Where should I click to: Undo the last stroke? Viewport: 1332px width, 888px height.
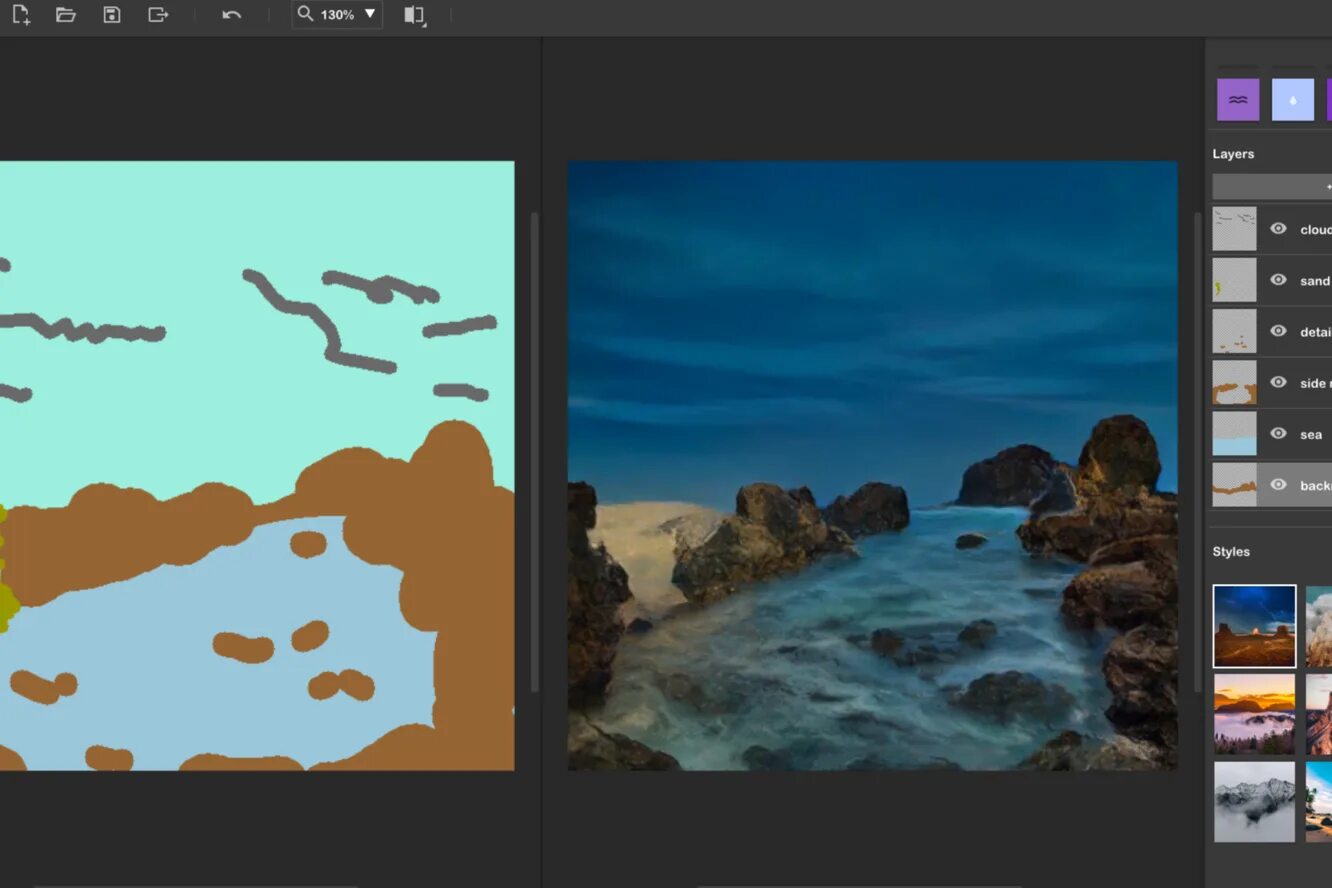pos(231,15)
